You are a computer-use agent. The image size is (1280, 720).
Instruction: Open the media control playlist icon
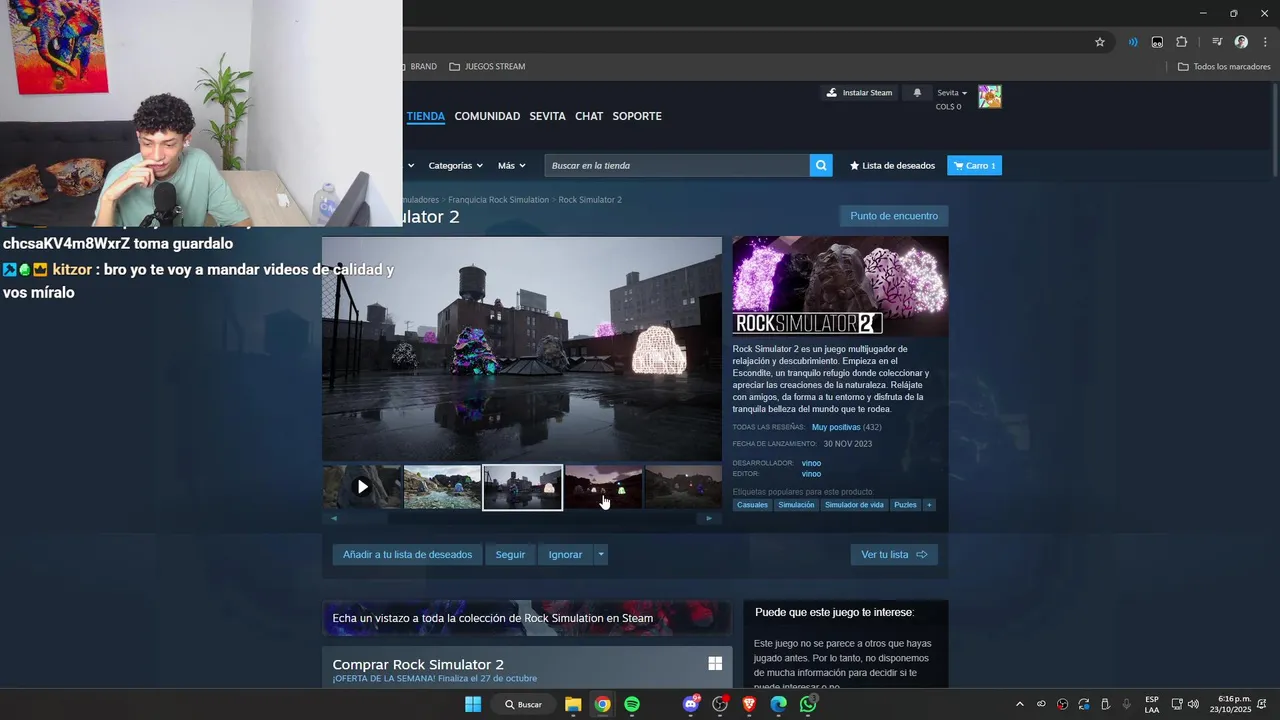[x=1217, y=42]
